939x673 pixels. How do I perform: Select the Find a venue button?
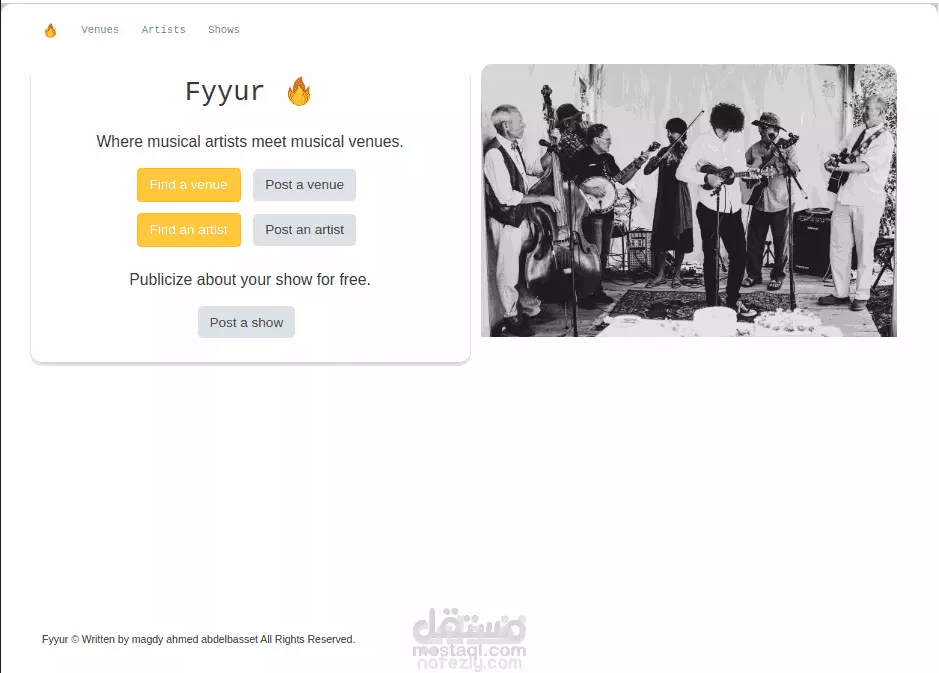click(x=189, y=185)
